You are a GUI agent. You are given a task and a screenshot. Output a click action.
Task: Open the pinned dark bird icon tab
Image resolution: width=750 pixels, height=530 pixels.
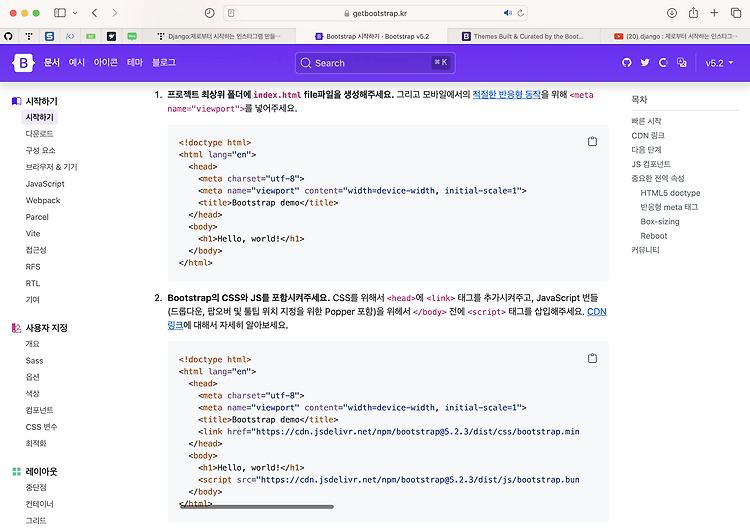tap(111, 36)
